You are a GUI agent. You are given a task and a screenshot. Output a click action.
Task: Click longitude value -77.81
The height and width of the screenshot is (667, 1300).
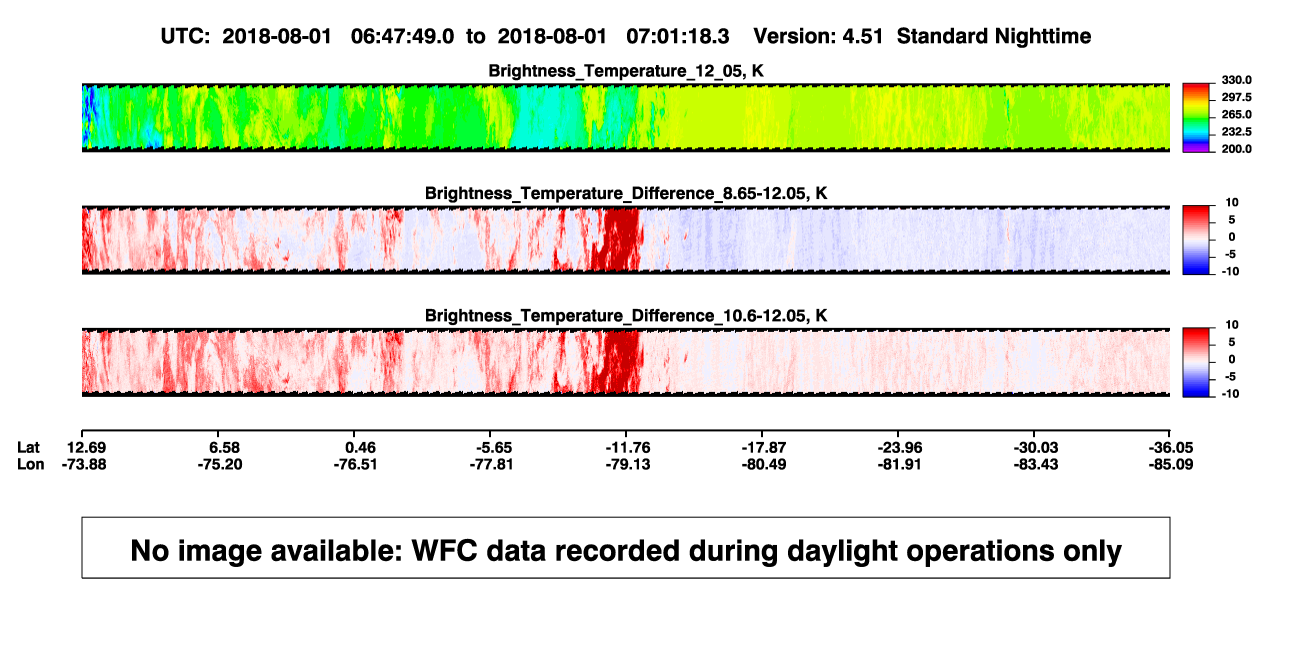point(490,464)
